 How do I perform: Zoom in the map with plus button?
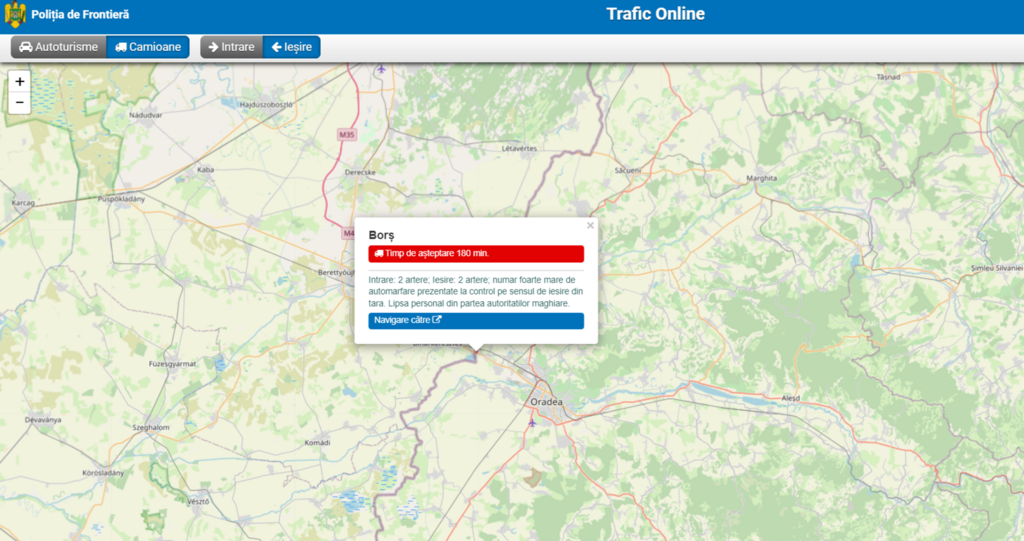(20, 81)
